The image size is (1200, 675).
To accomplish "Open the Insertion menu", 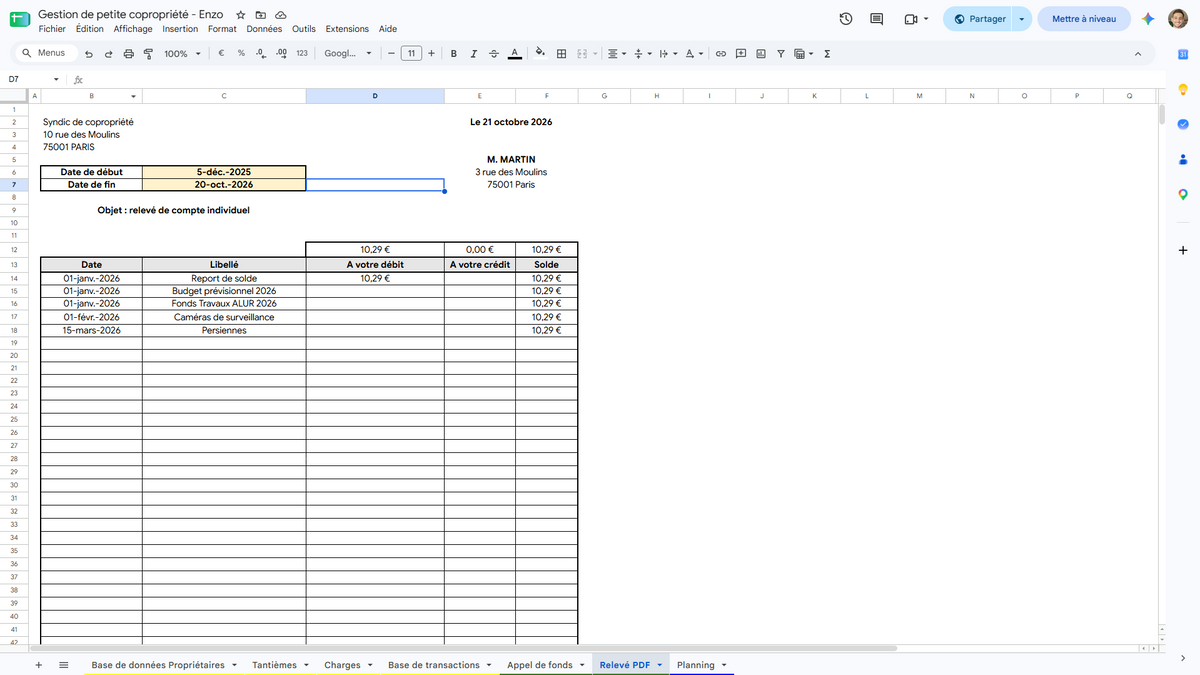I will [180, 29].
